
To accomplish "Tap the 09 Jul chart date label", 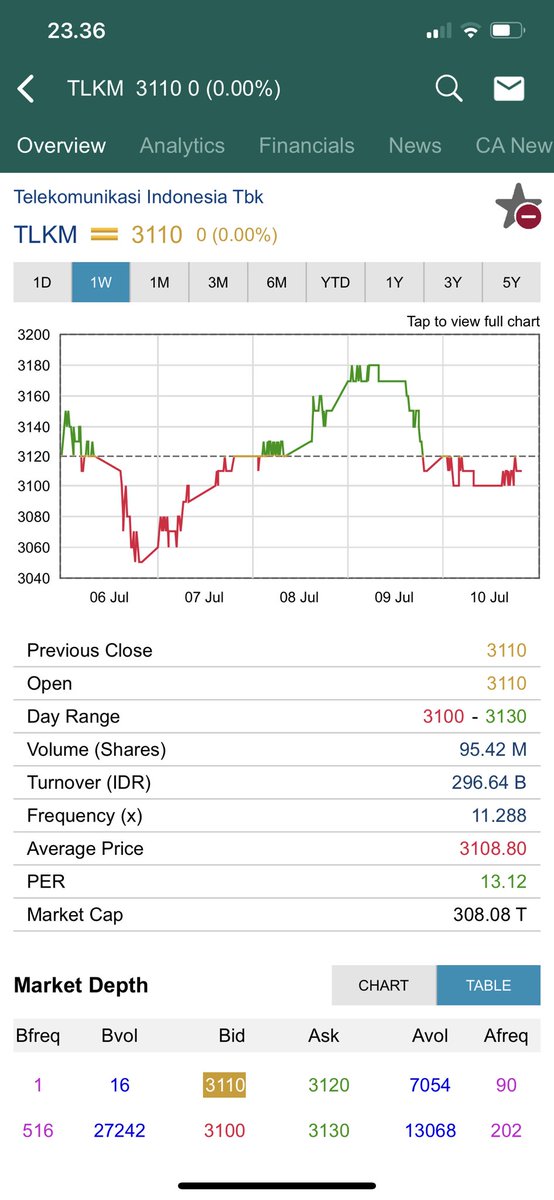I will click(x=394, y=597).
